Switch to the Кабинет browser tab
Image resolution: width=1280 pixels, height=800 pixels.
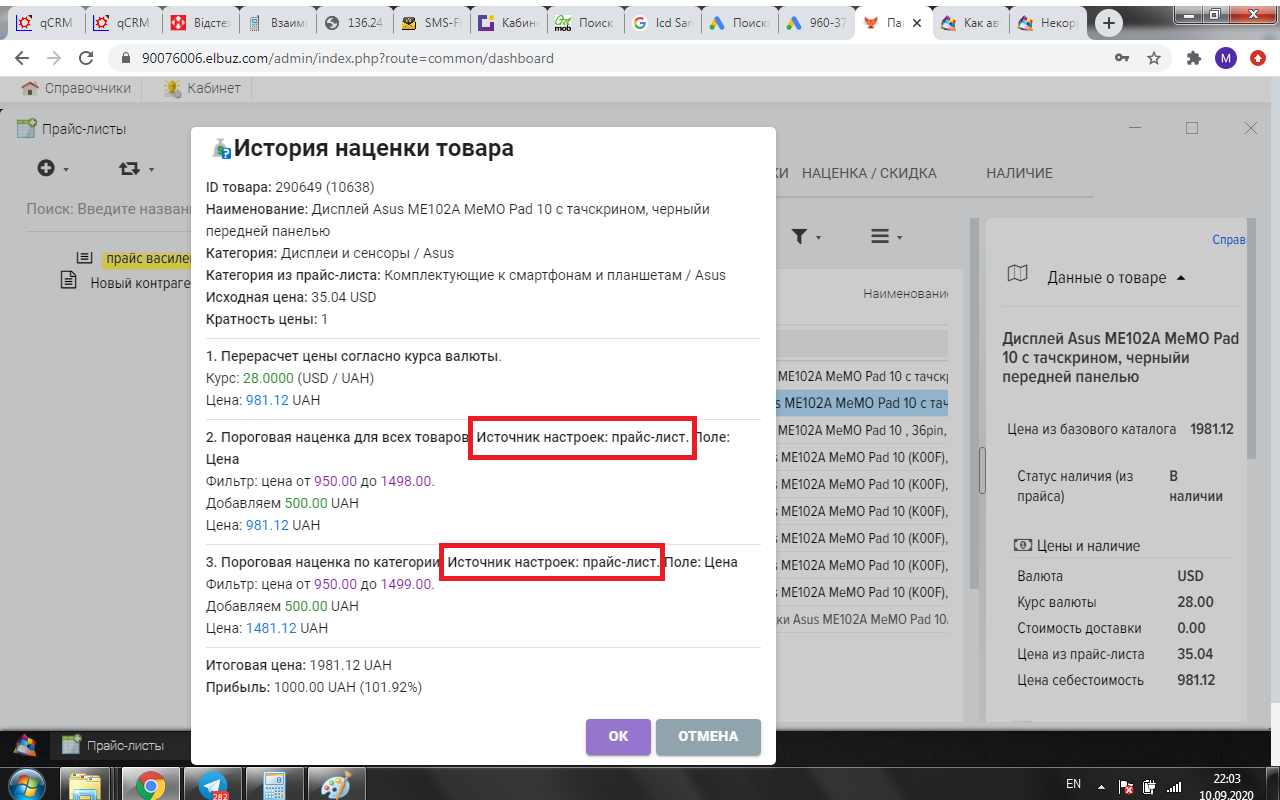(508, 22)
